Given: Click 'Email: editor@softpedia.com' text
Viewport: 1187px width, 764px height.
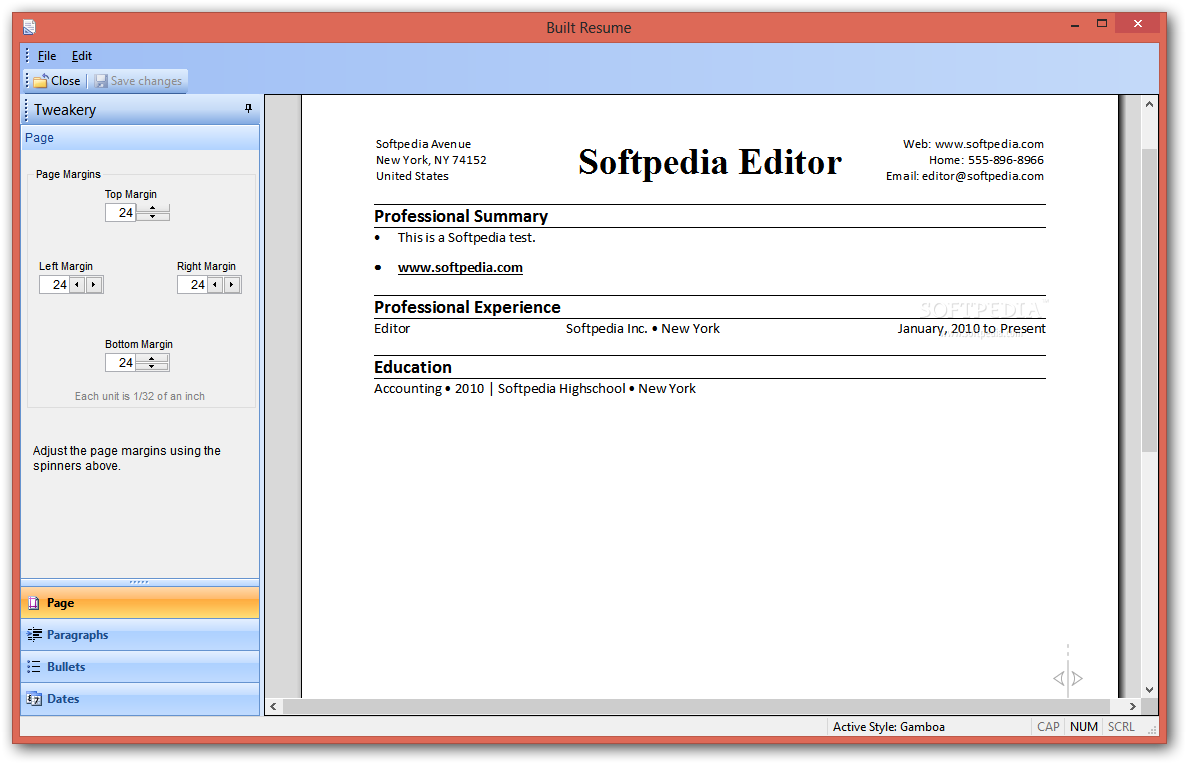Looking at the screenshot, I should [964, 176].
